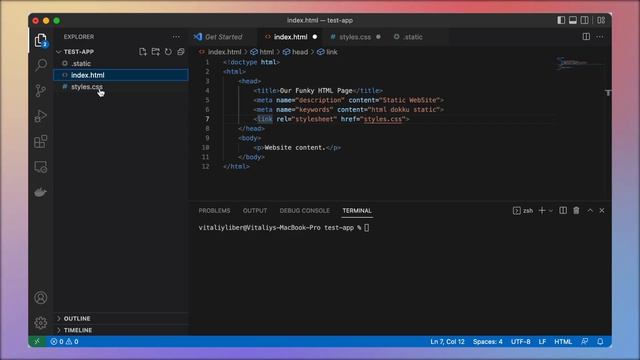Place cursor on Website content line
640x360 pixels.
click(297, 148)
